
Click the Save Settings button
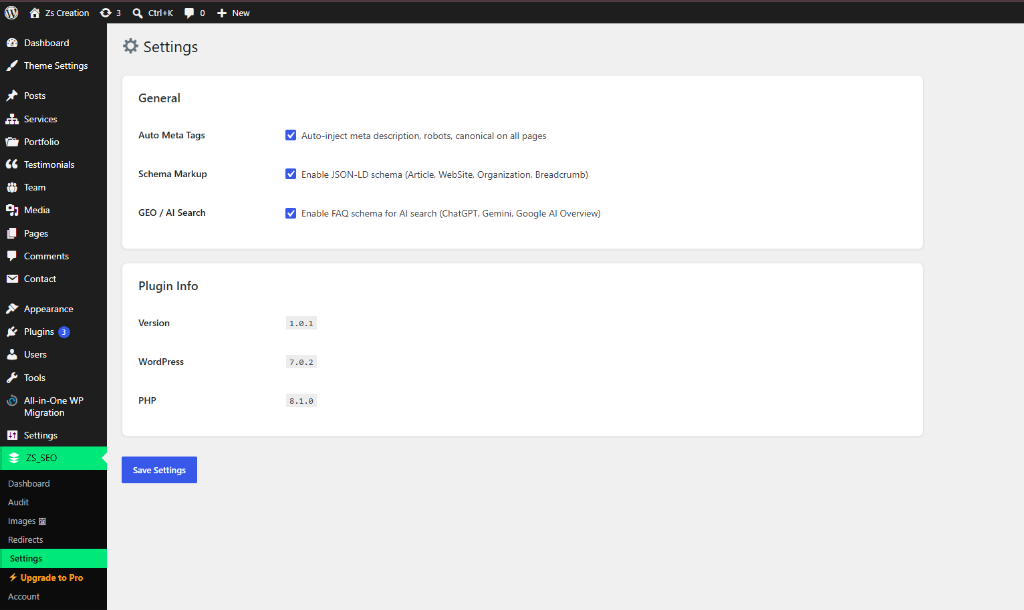159,470
